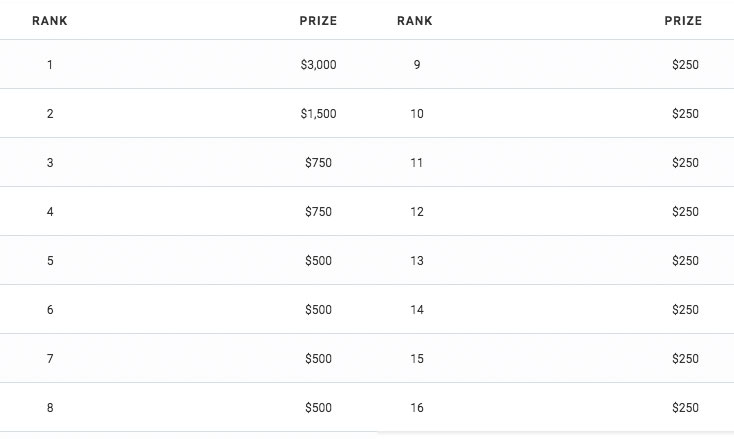This screenshot has height=439, width=734.
Task: Select the $1,500 prize amount
Action: pyautogui.click(x=318, y=114)
